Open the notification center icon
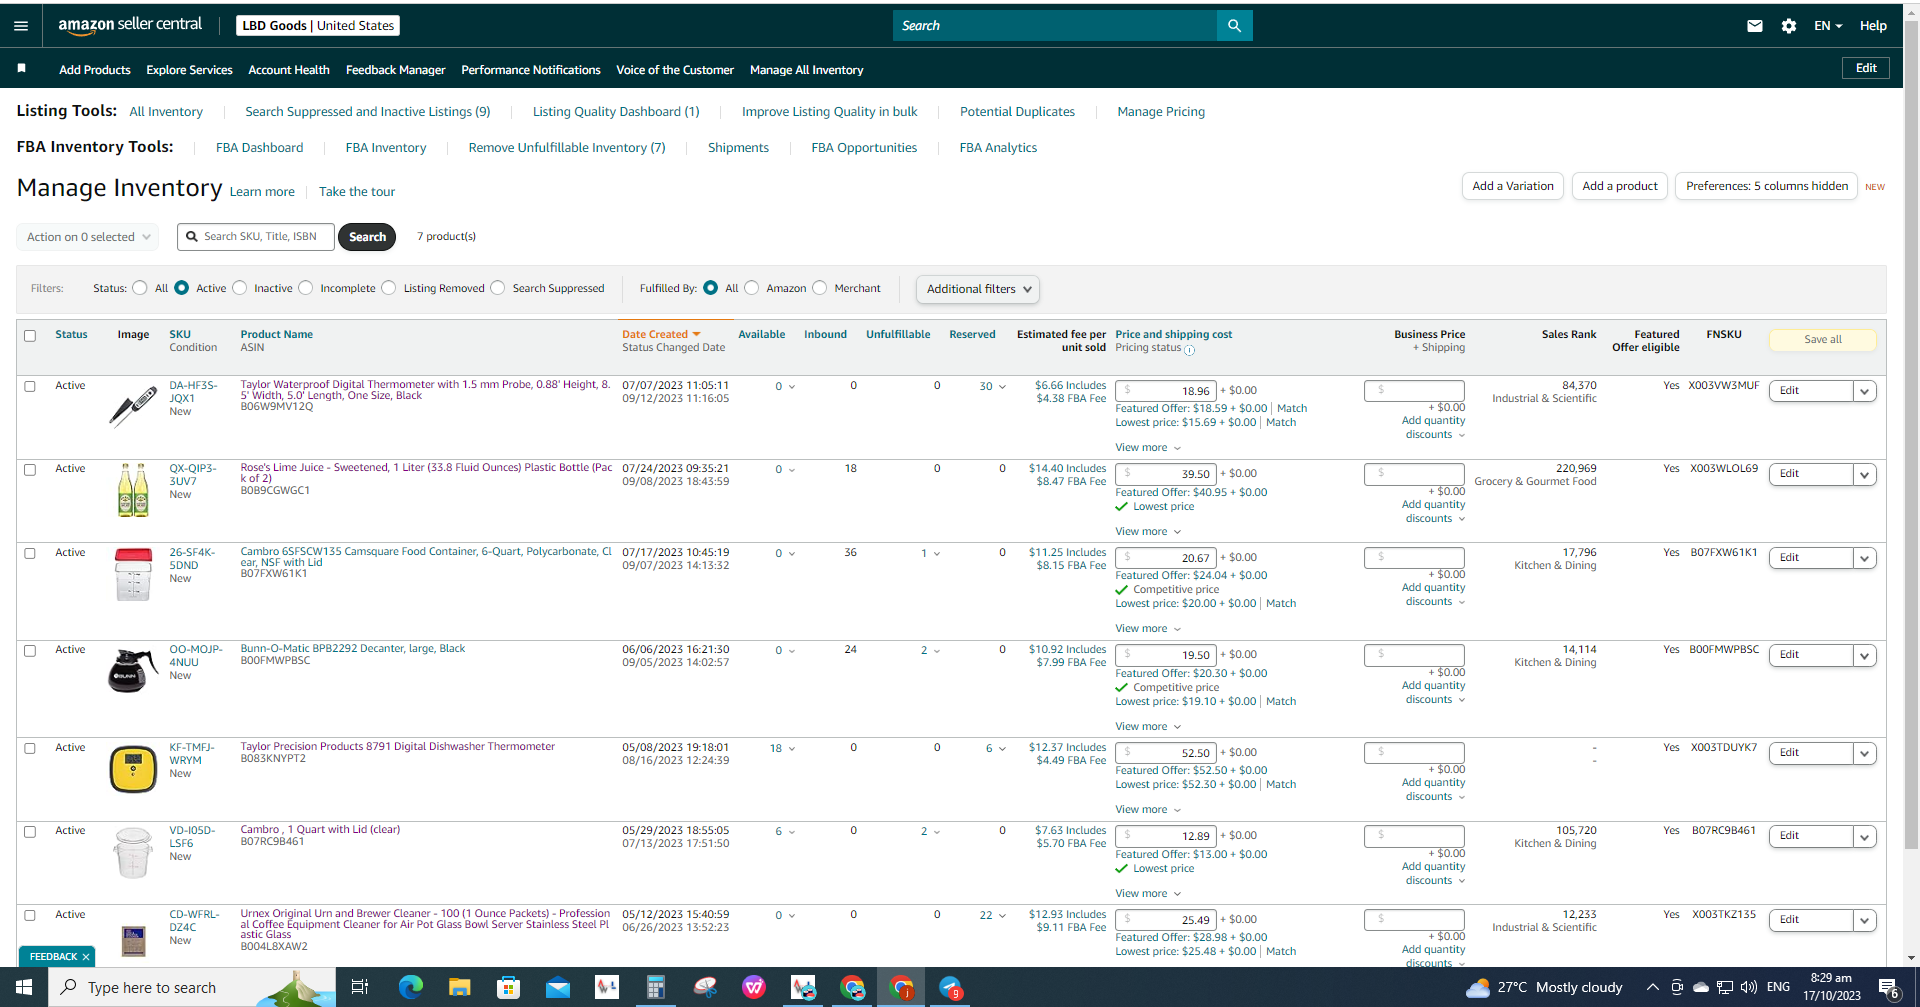 pos(1889,988)
